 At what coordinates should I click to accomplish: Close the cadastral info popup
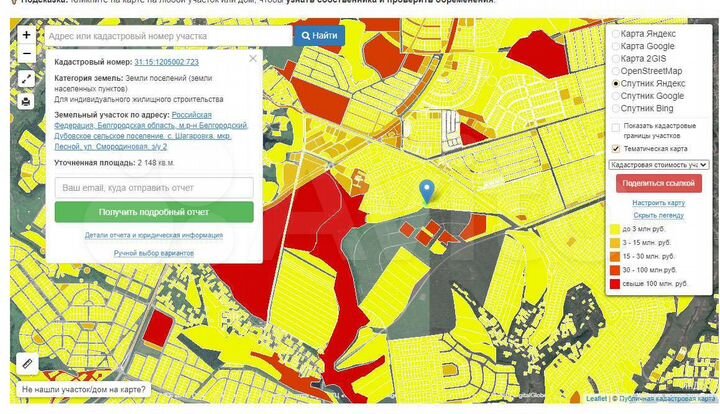tap(253, 58)
